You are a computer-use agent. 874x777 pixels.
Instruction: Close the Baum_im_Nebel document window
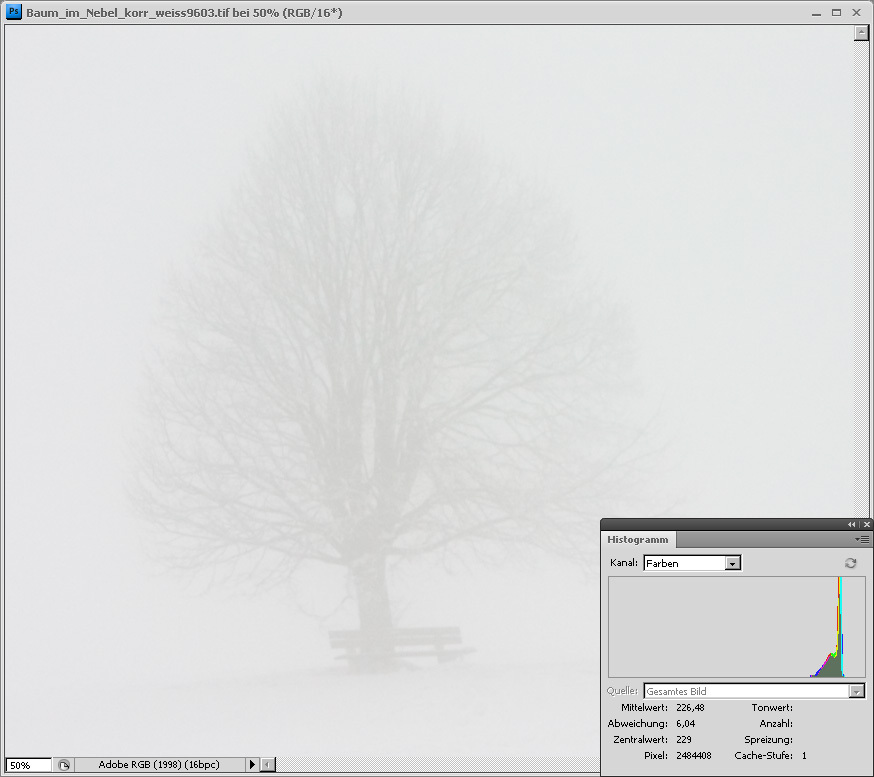(x=857, y=12)
